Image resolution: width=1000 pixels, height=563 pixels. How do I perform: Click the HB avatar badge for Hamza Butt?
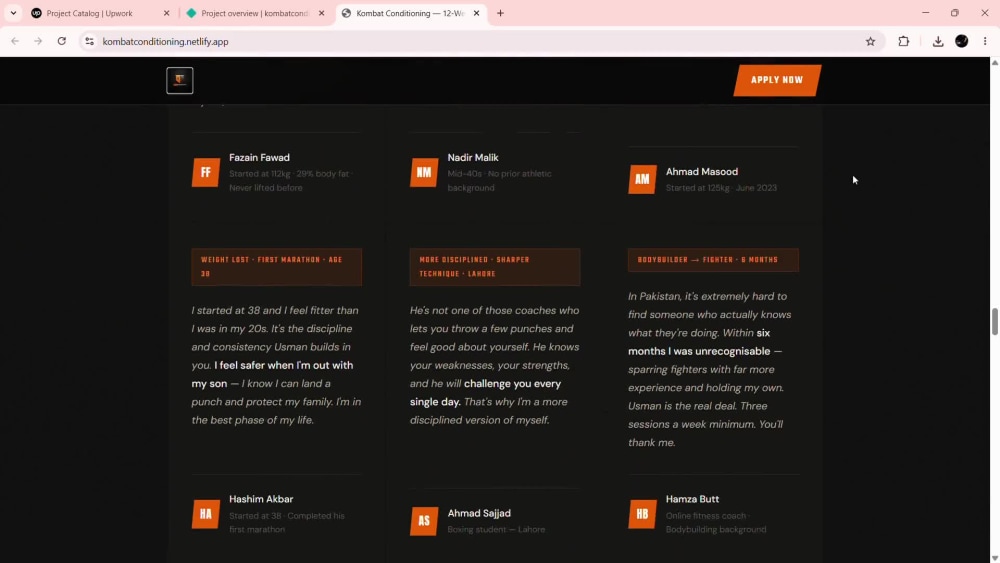pos(642,515)
